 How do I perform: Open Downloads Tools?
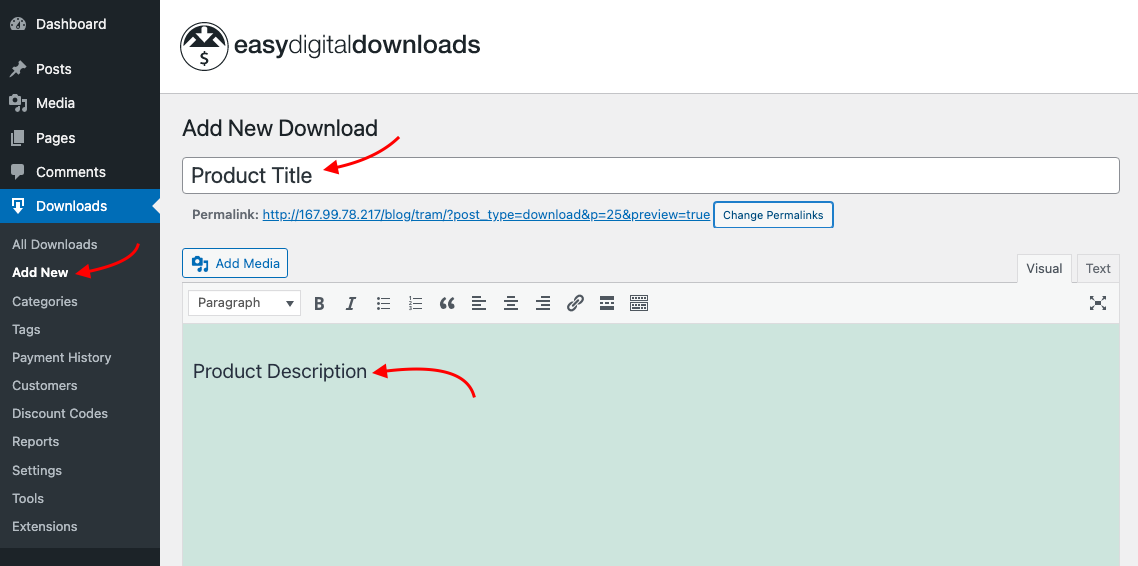[x=28, y=499]
